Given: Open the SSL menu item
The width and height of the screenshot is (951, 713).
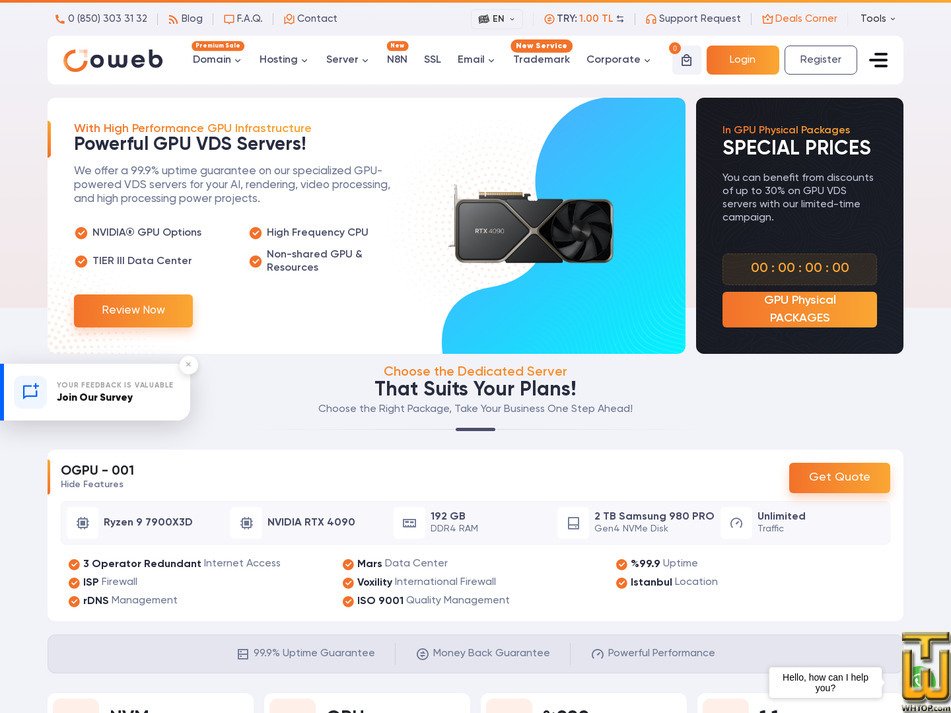Looking at the screenshot, I should point(432,59).
